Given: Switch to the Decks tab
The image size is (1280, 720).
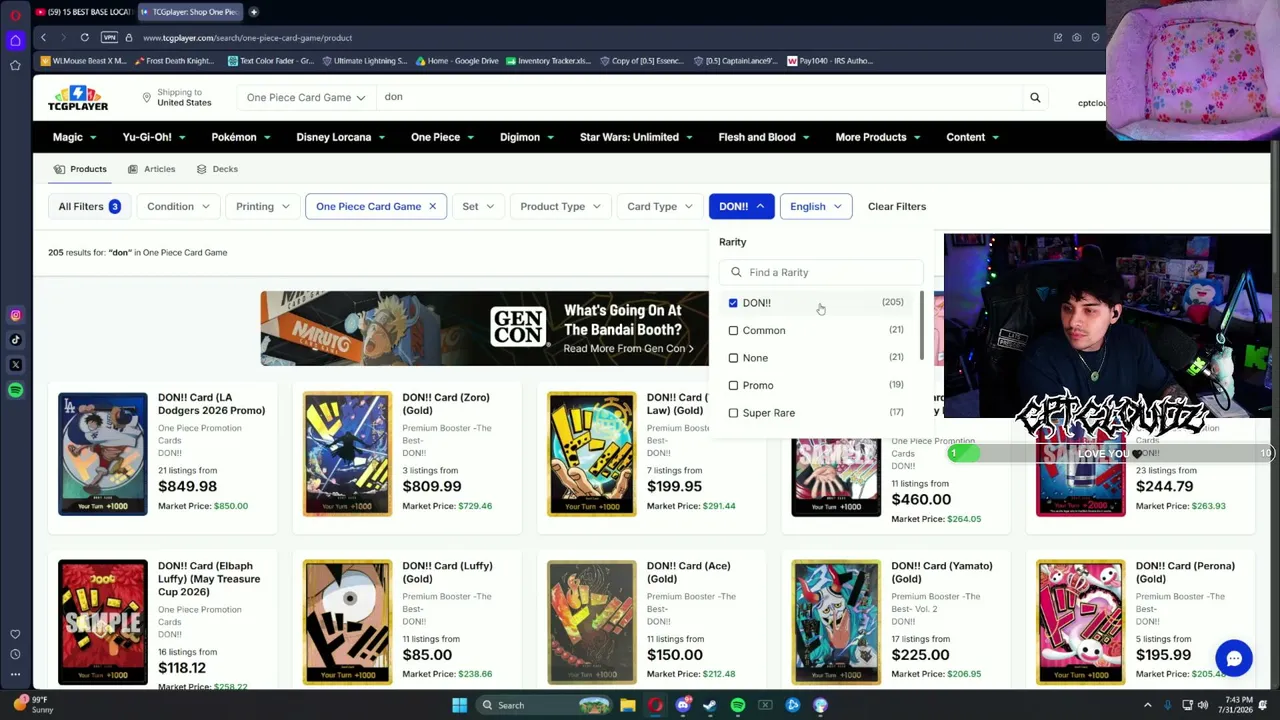Looking at the screenshot, I should tap(217, 169).
